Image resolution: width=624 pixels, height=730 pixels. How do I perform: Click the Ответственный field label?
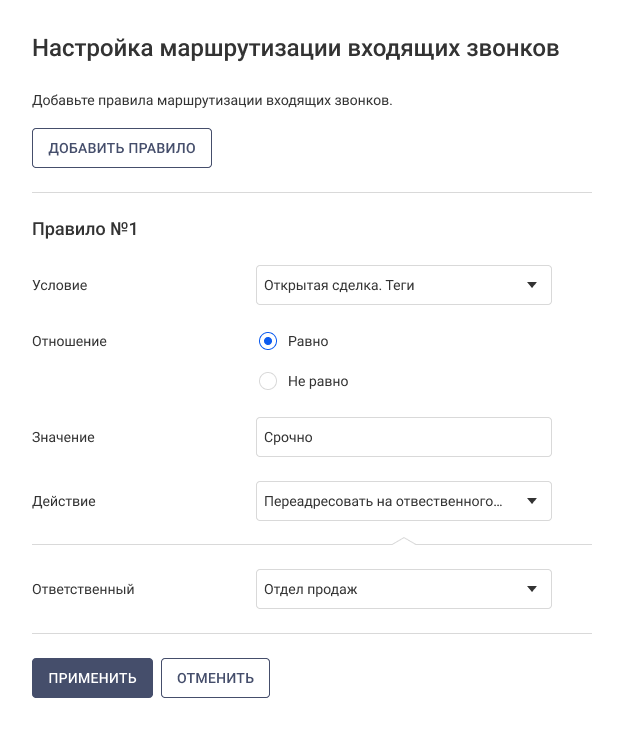[x=83, y=589]
